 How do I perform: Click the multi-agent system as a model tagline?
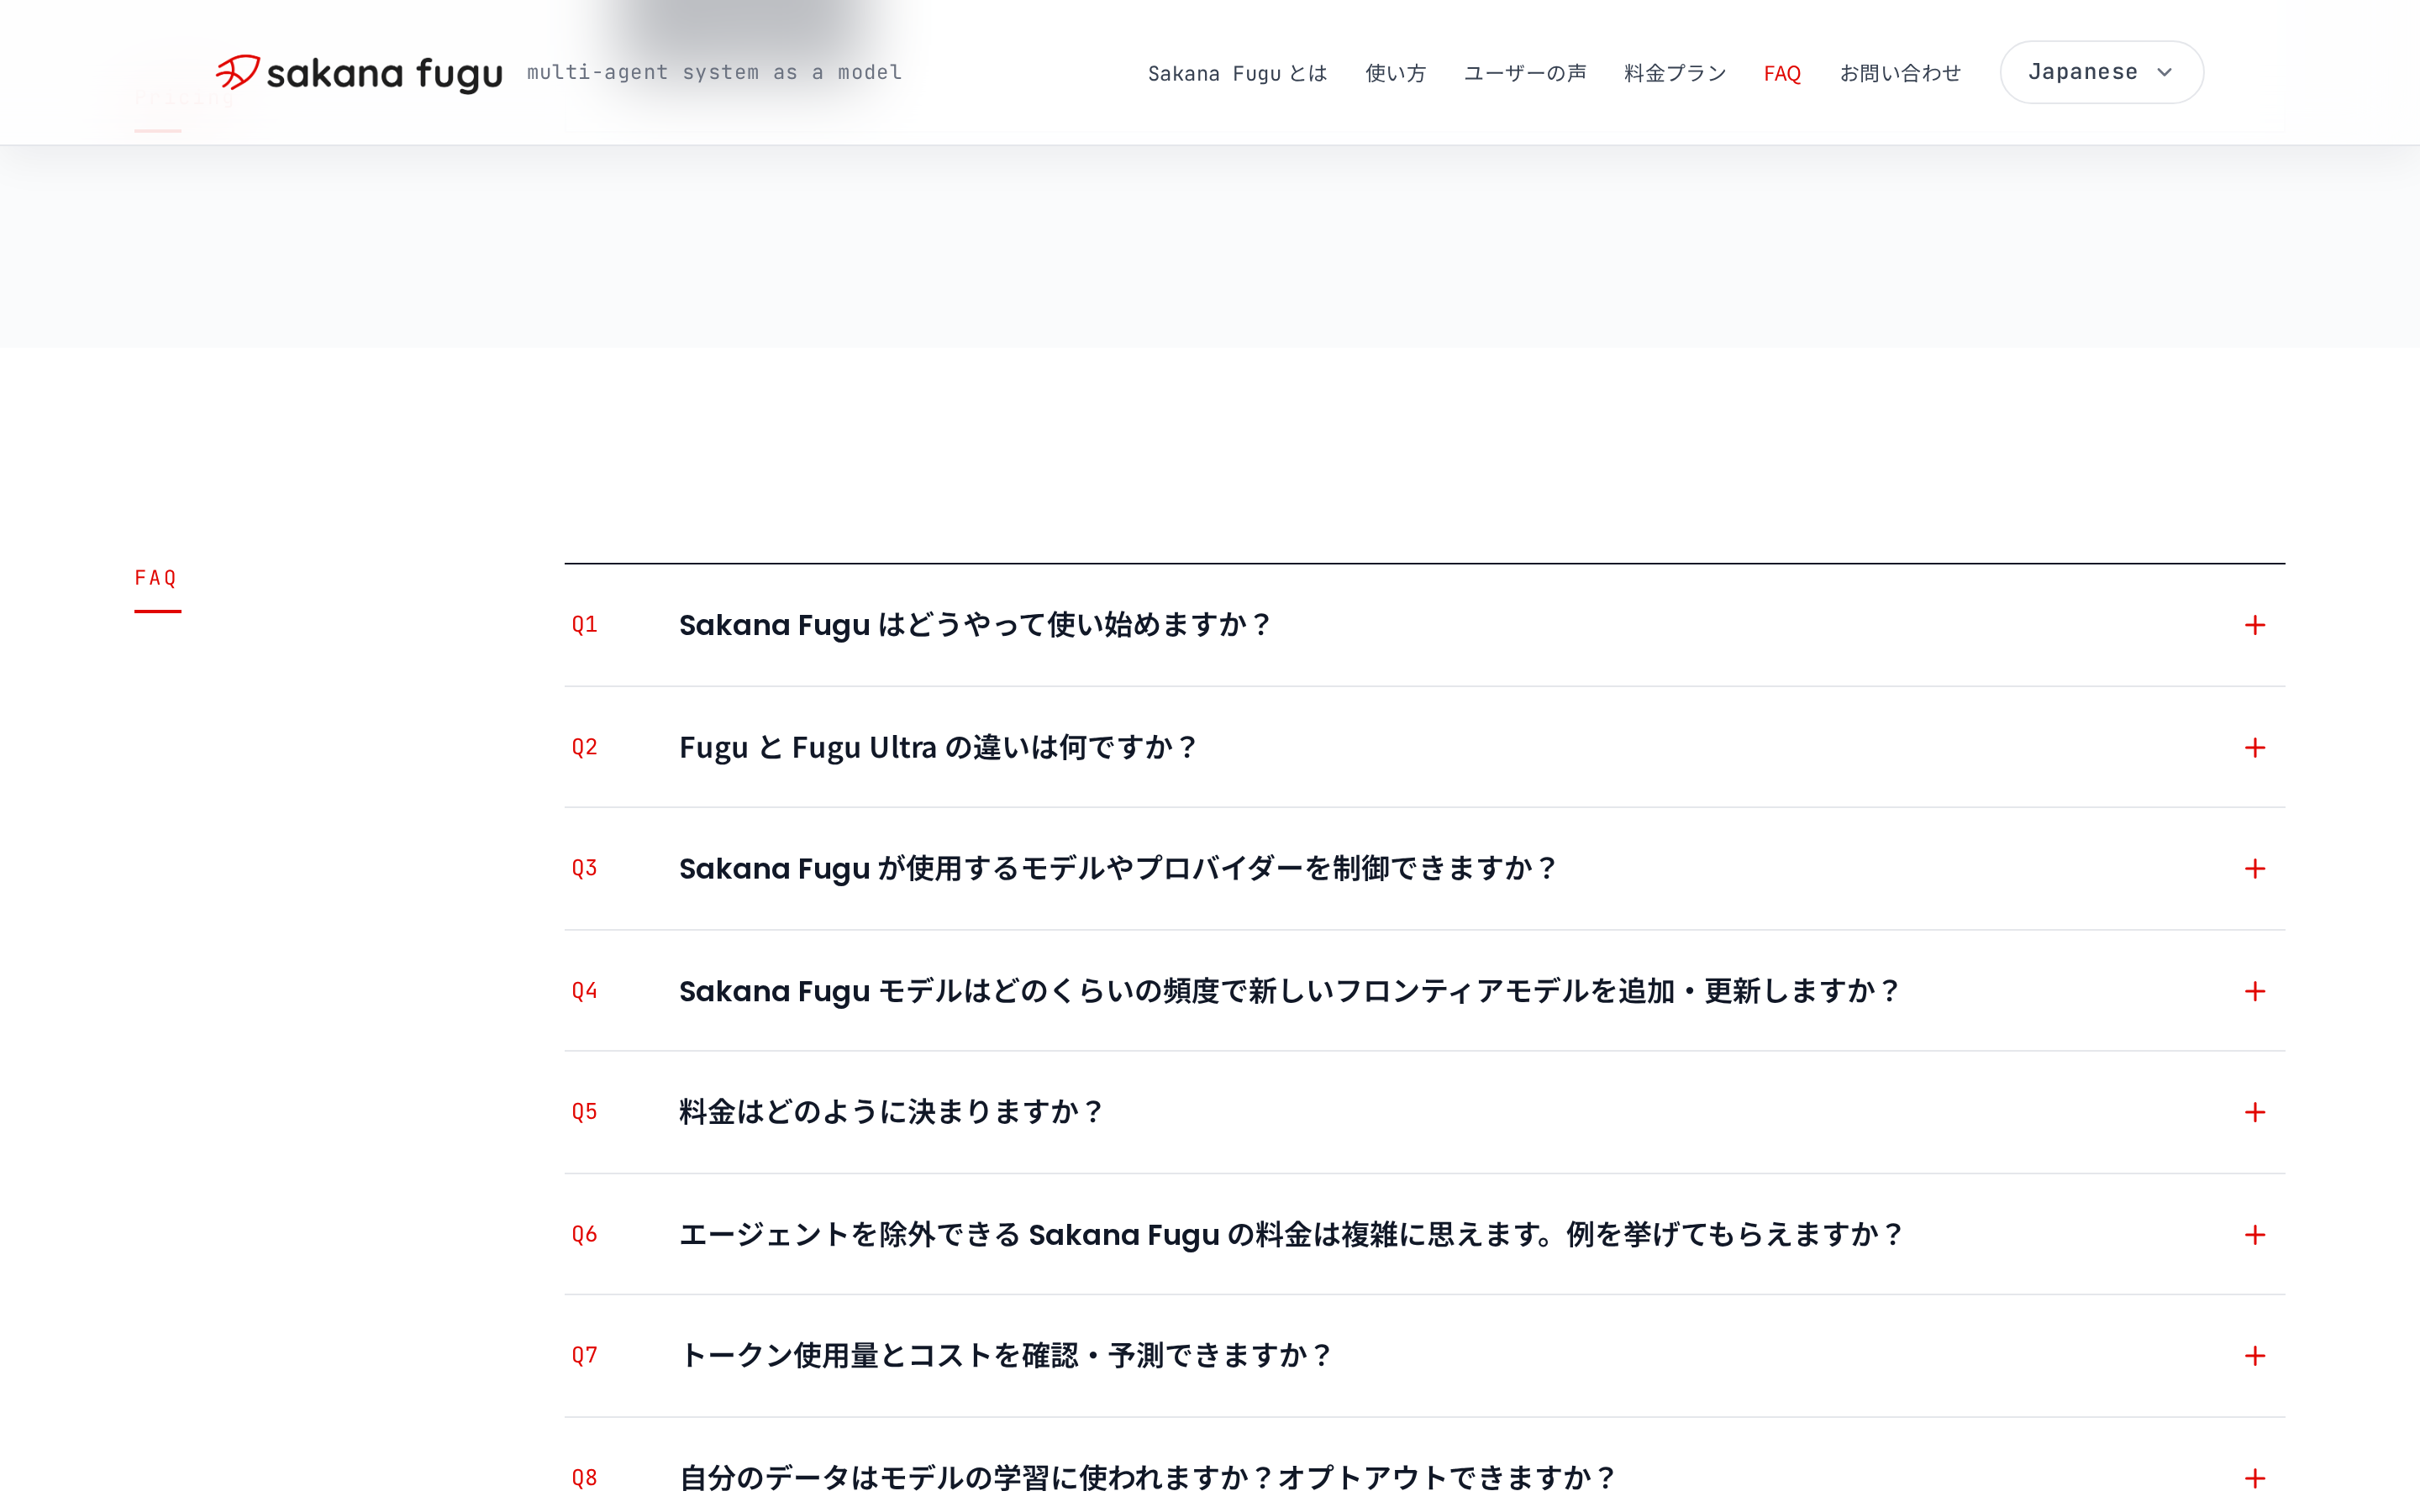coord(714,72)
